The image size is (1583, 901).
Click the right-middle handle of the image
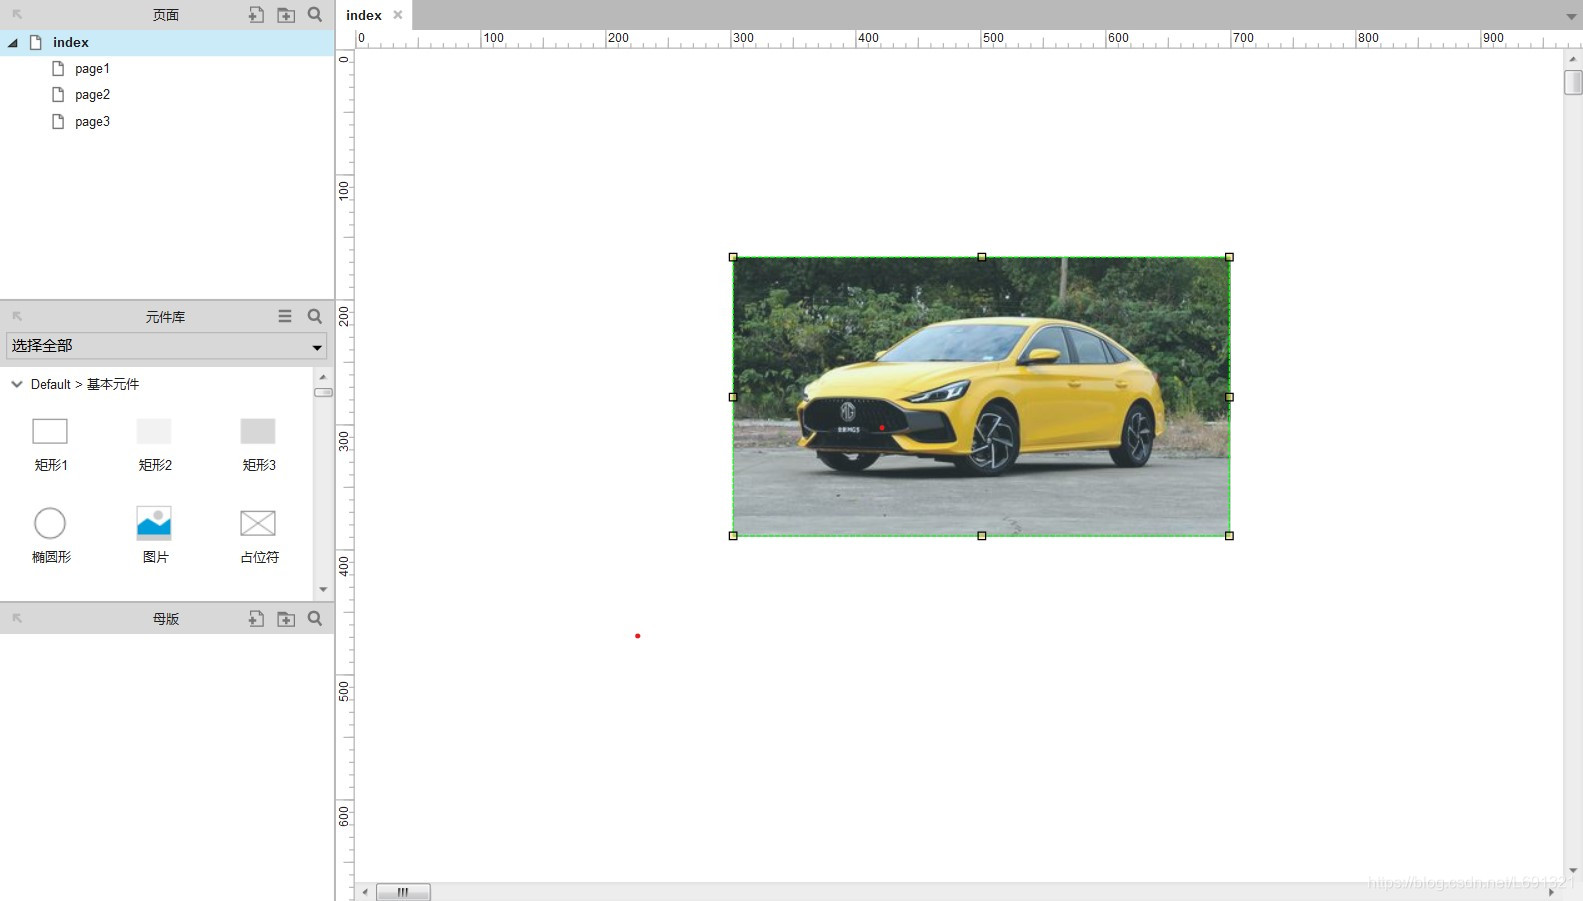(x=1229, y=397)
